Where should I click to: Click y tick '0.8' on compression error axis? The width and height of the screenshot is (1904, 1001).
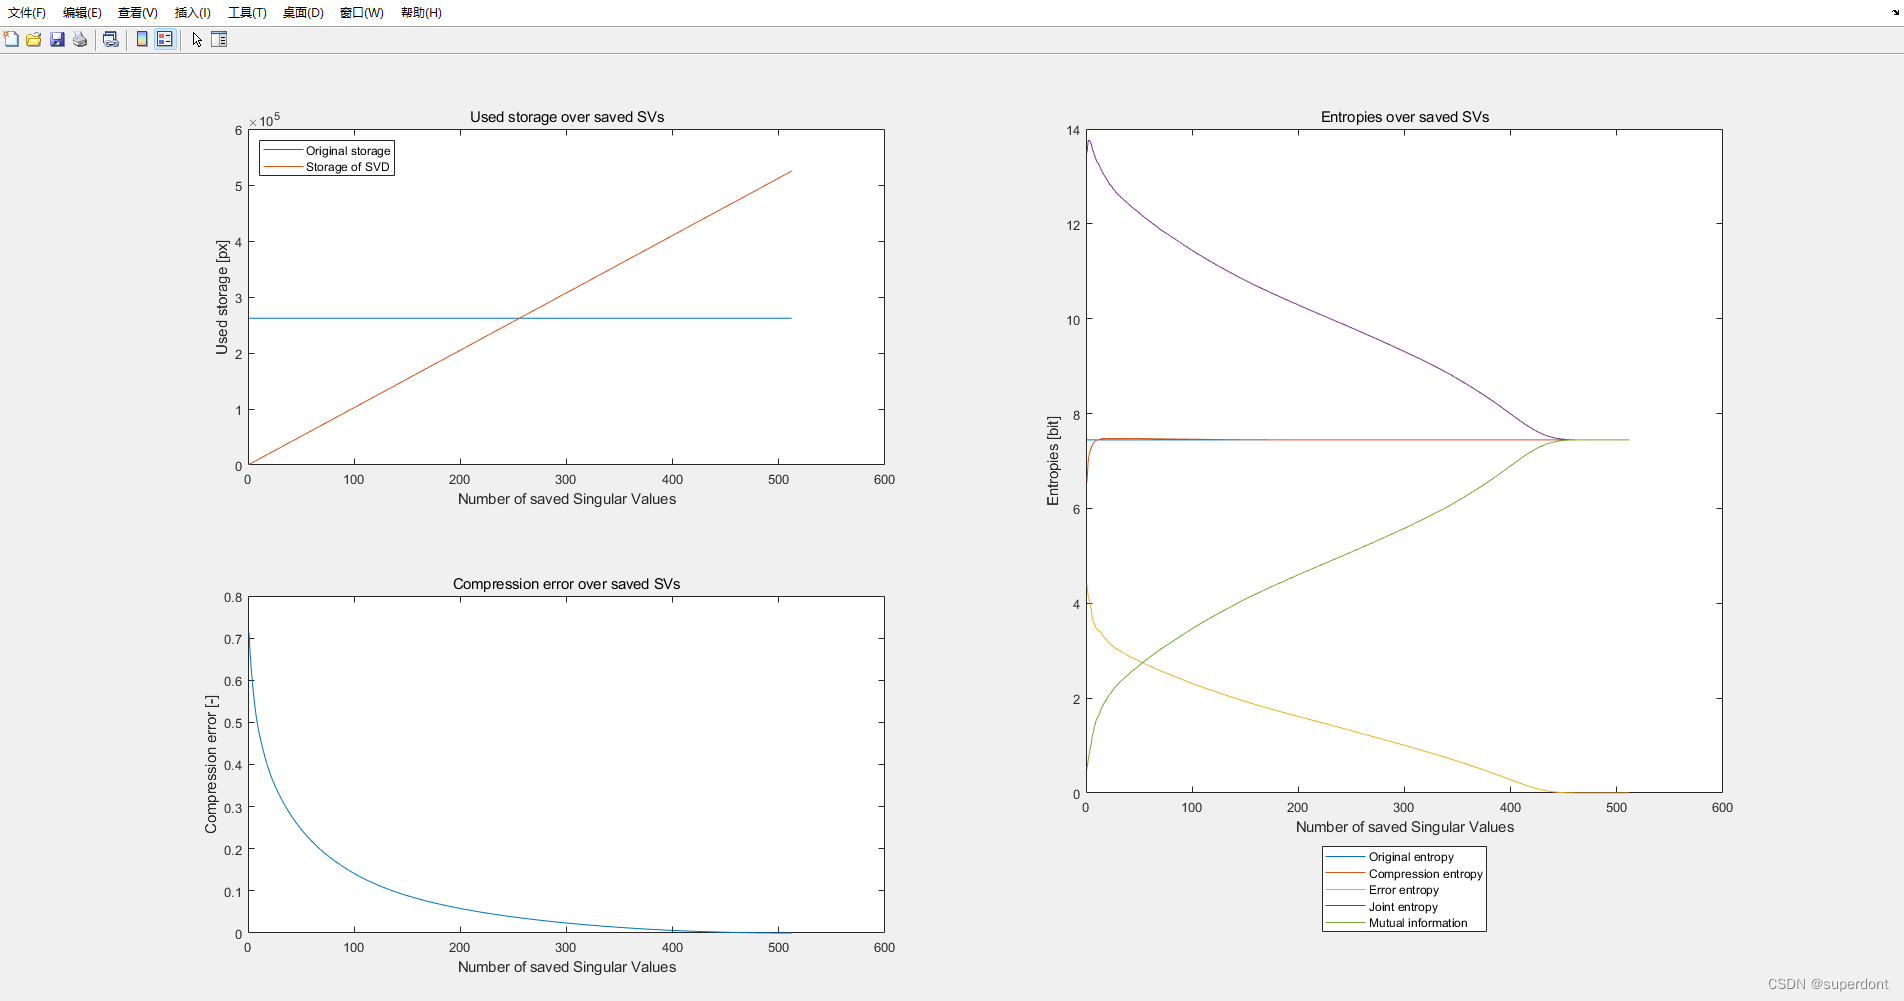[x=233, y=597]
